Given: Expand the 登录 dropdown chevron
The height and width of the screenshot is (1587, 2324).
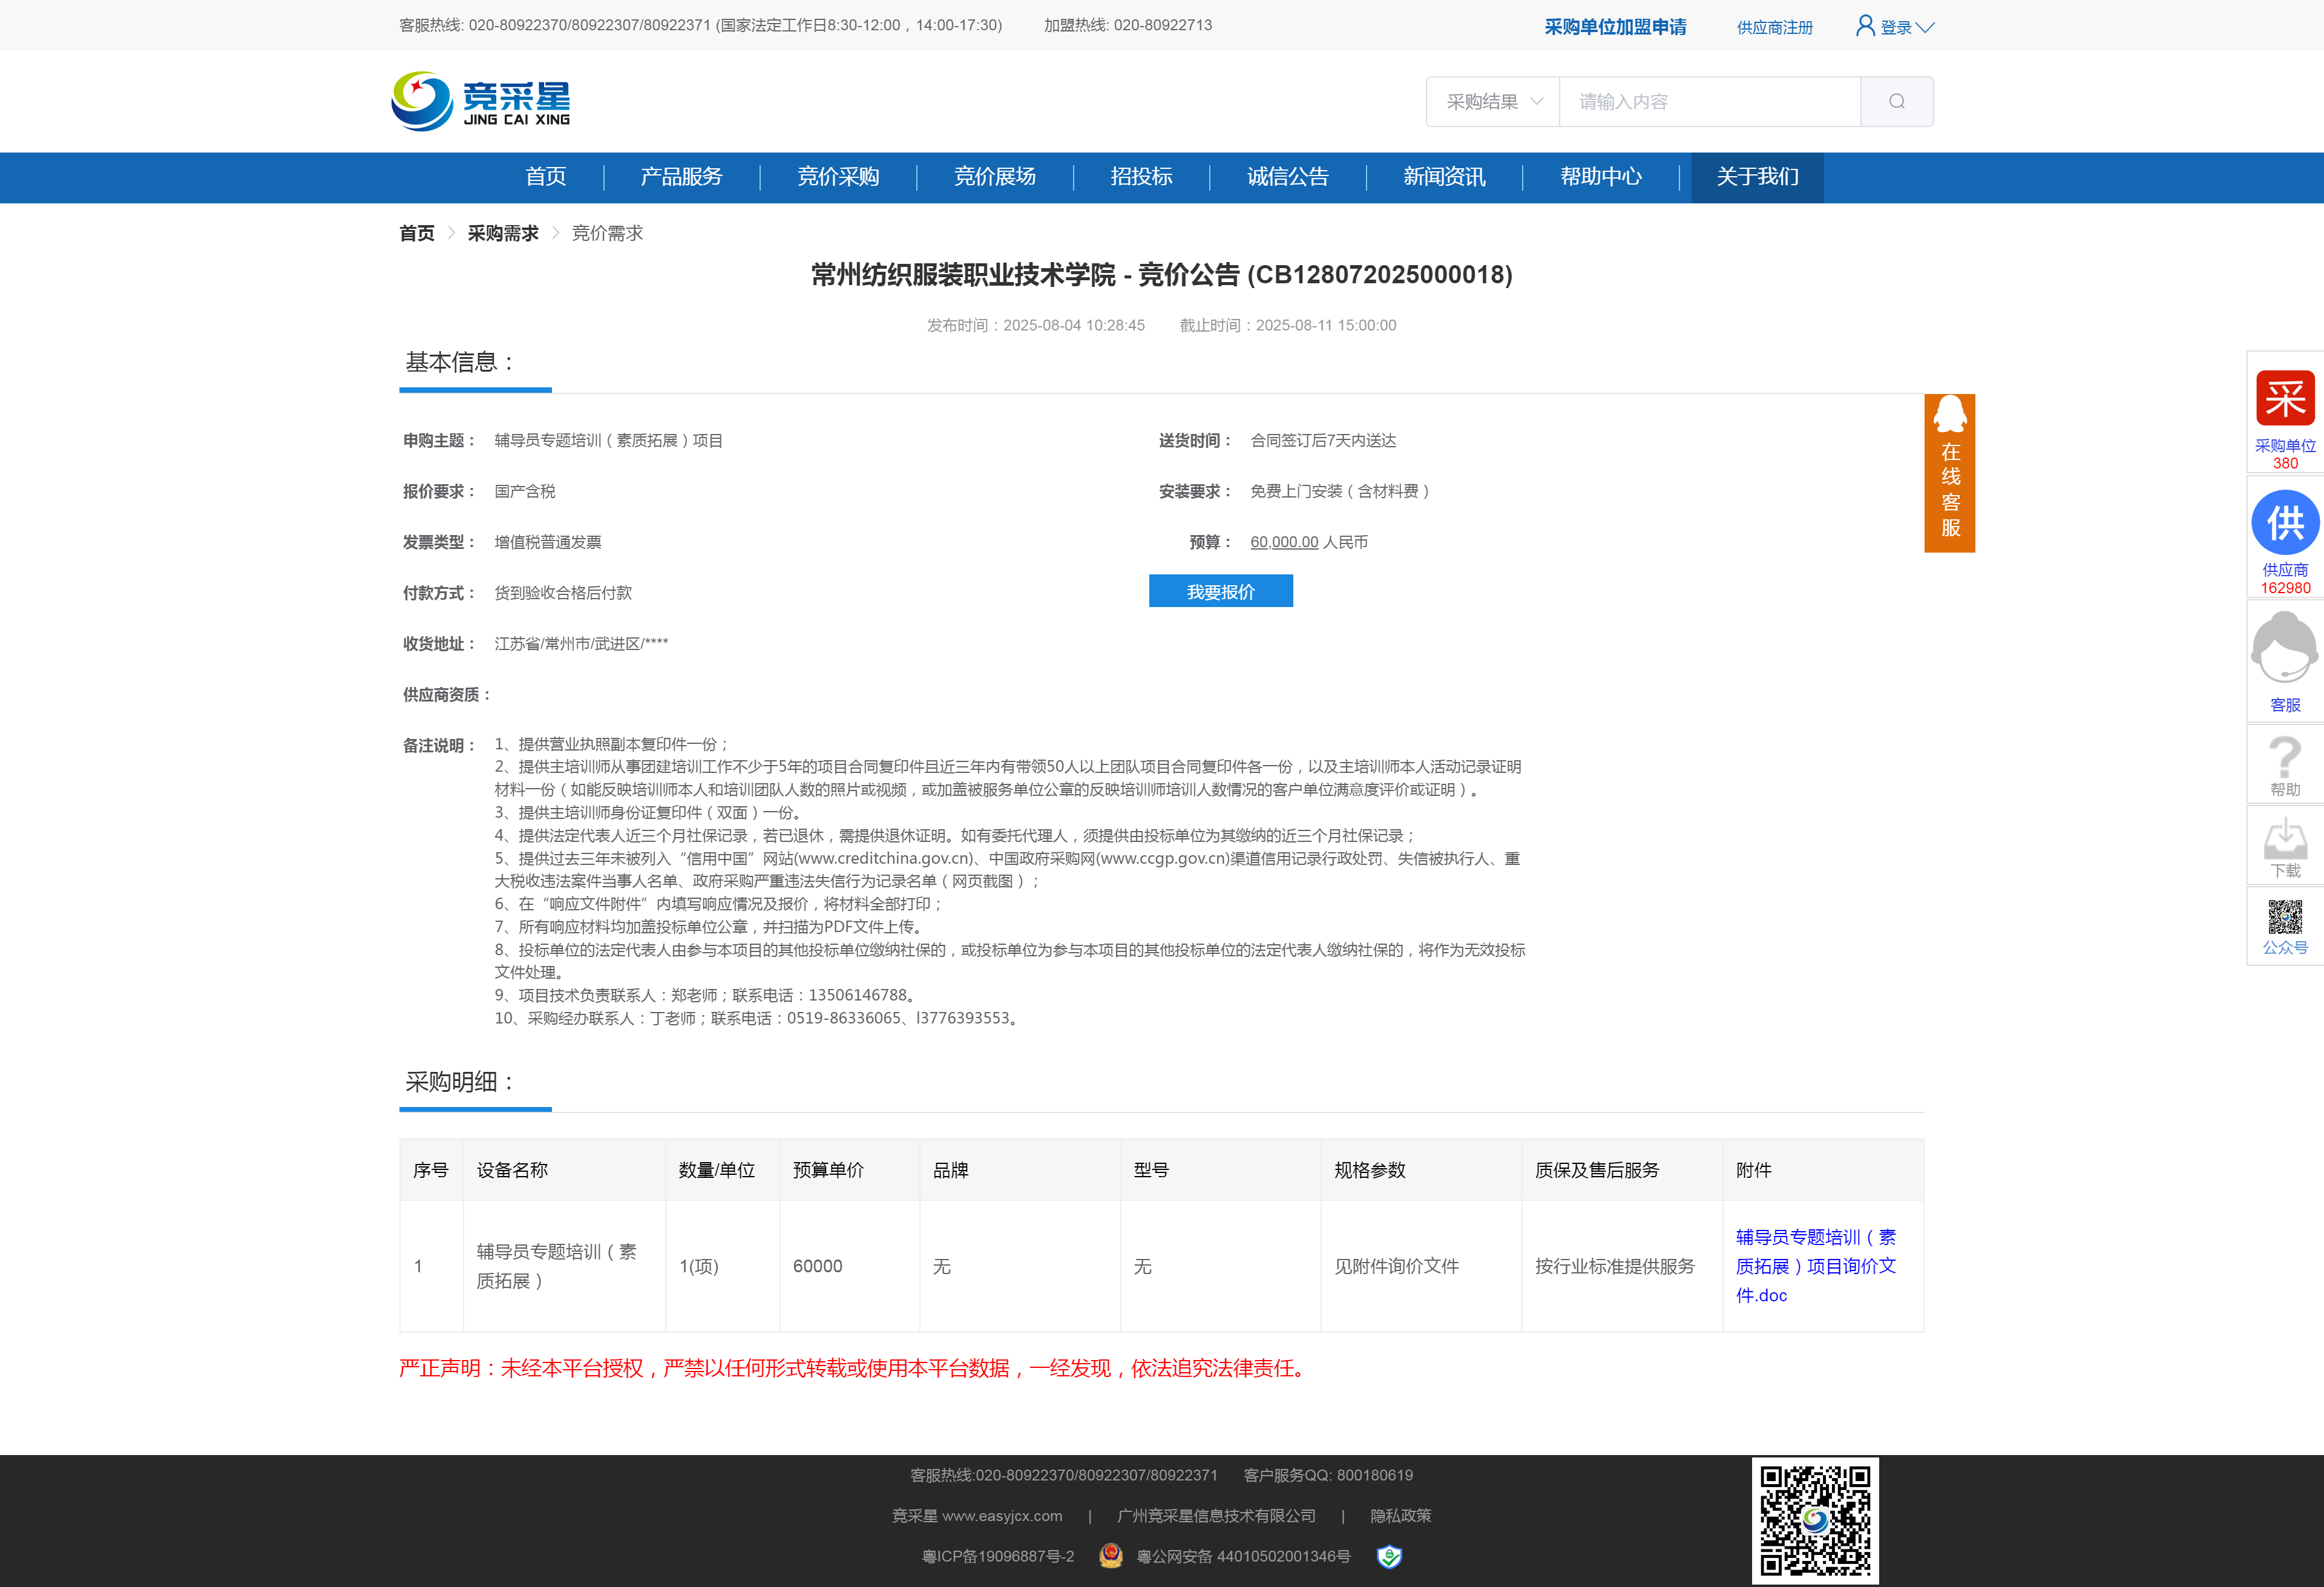Looking at the screenshot, I should tap(1925, 27).
